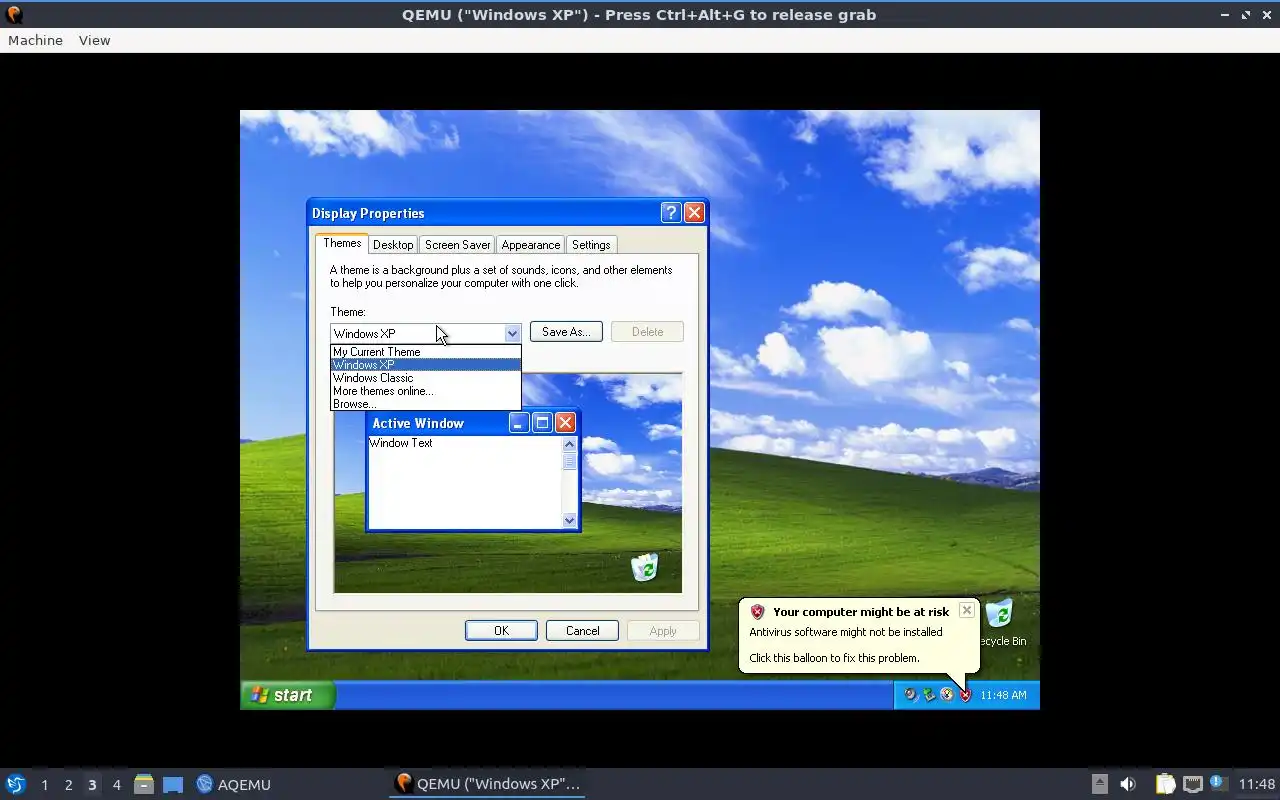The width and height of the screenshot is (1280, 800).
Task: Click the round gauge tray icon beside shield
Action: [947, 695]
